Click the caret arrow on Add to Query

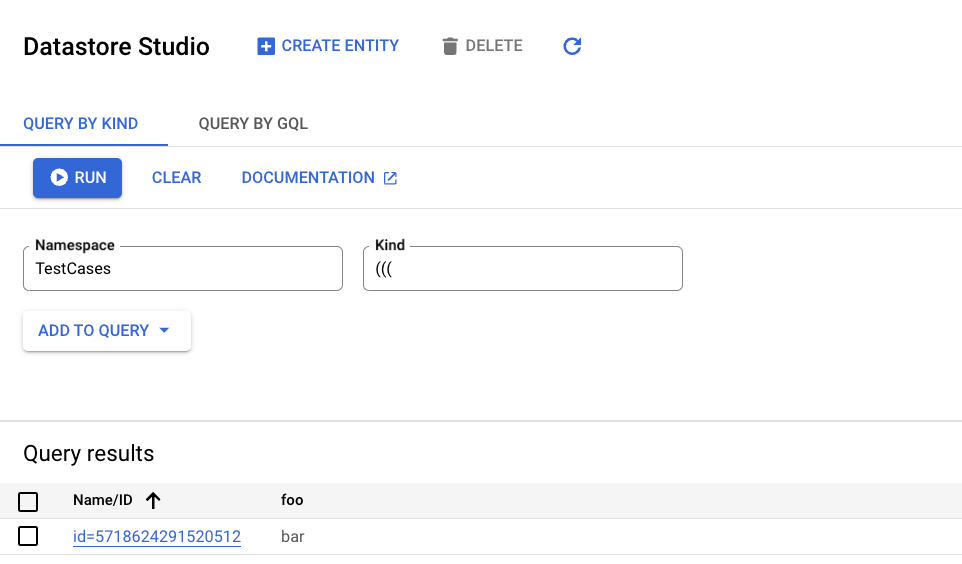165,331
